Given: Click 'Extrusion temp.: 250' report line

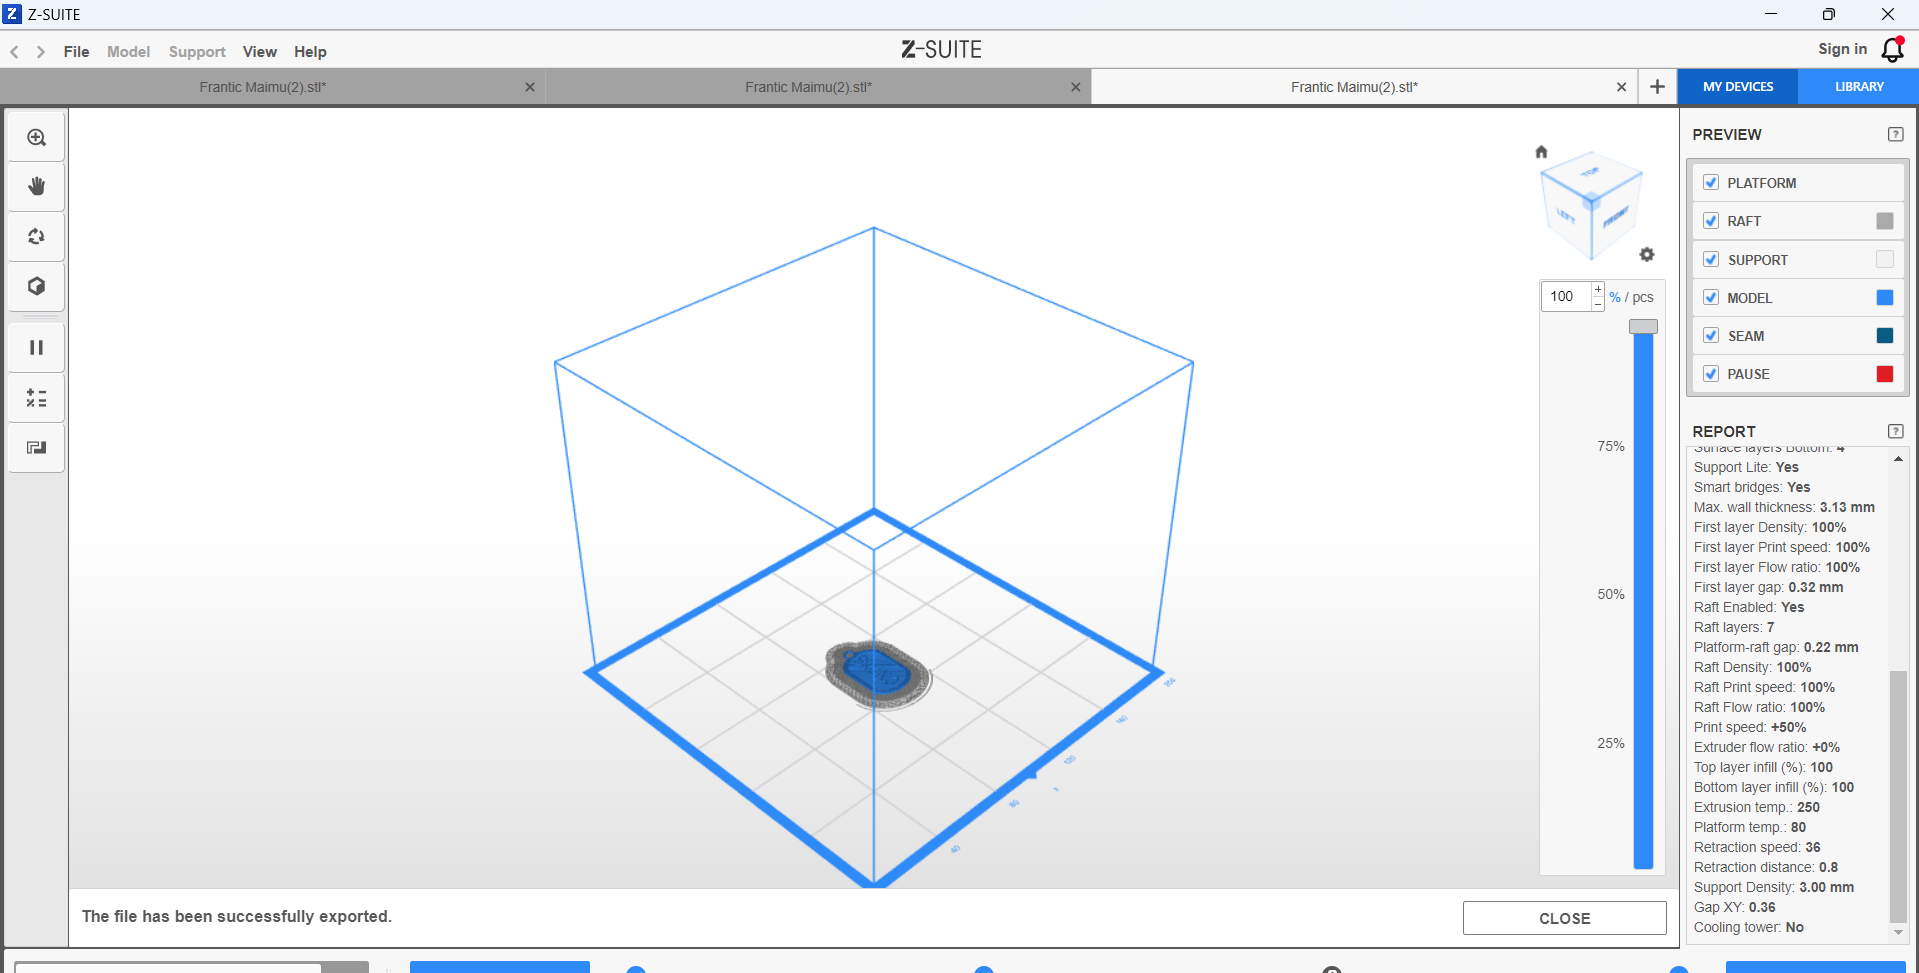Looking at the screenshot, I should pos(1757,807).
